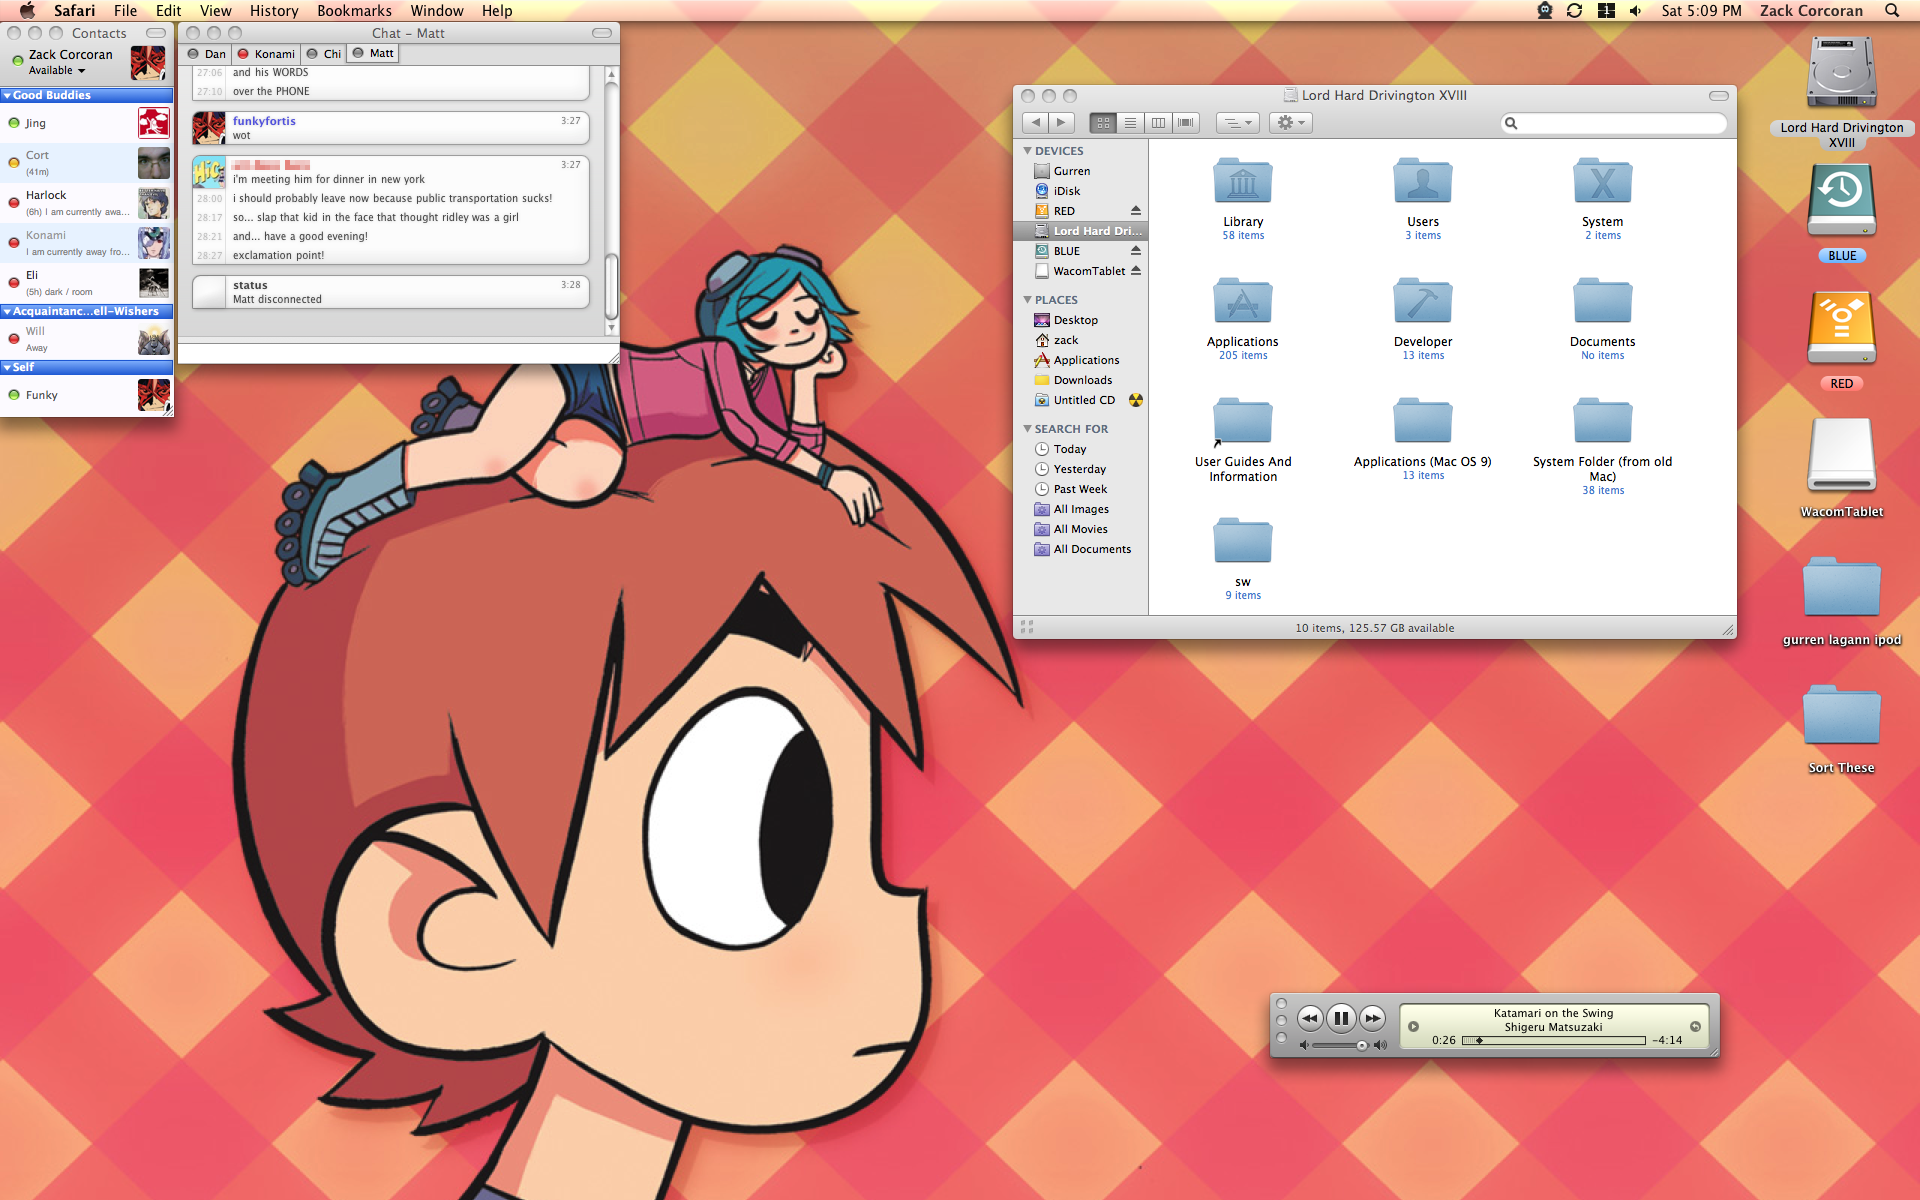Select Past Week search in sidebar
The image size is (1920, 1200).
(1080, 489)
